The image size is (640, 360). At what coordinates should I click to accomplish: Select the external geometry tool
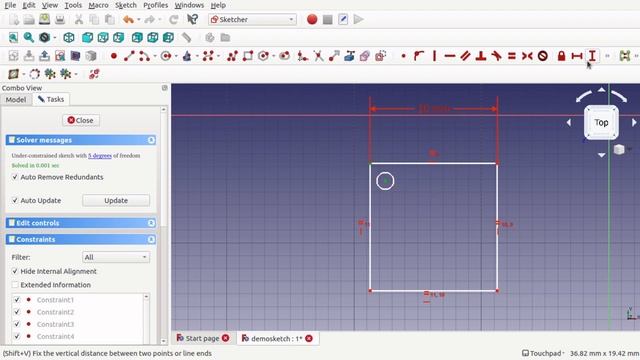click(349, 56)
